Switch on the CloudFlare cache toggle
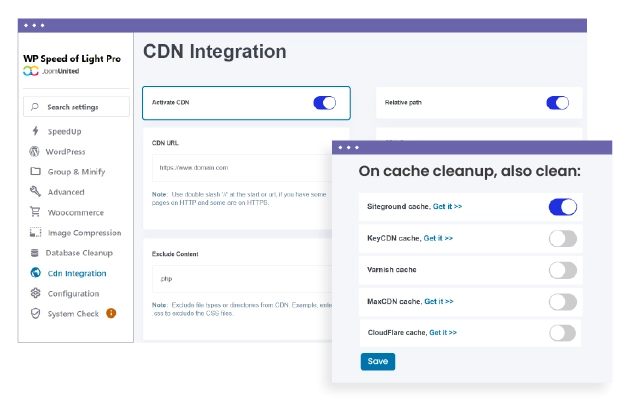Image resolution: width=630 pixels, height=401 pixels. (563, 333)
